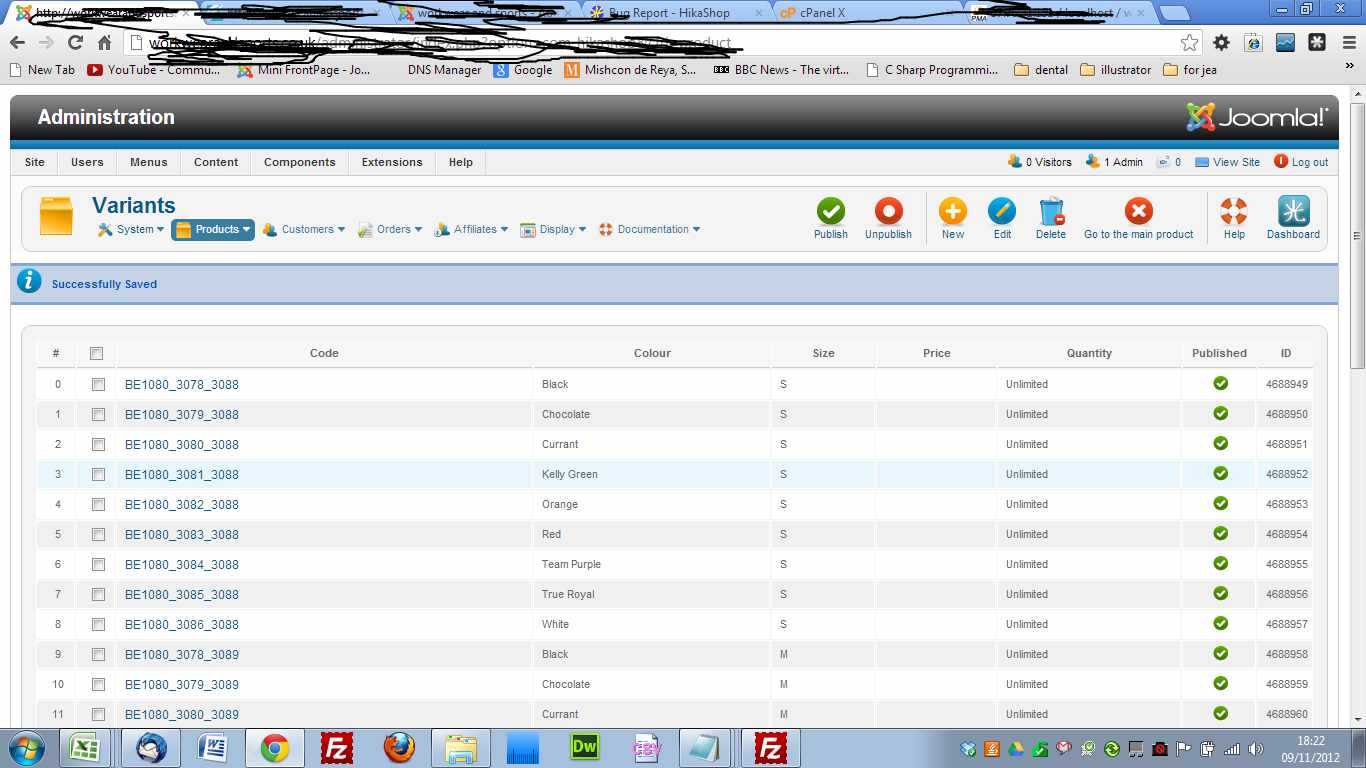Screen dimensions: 1366x768
Task: Open the dental bookmarks folder
Action: coord(1041,70)
